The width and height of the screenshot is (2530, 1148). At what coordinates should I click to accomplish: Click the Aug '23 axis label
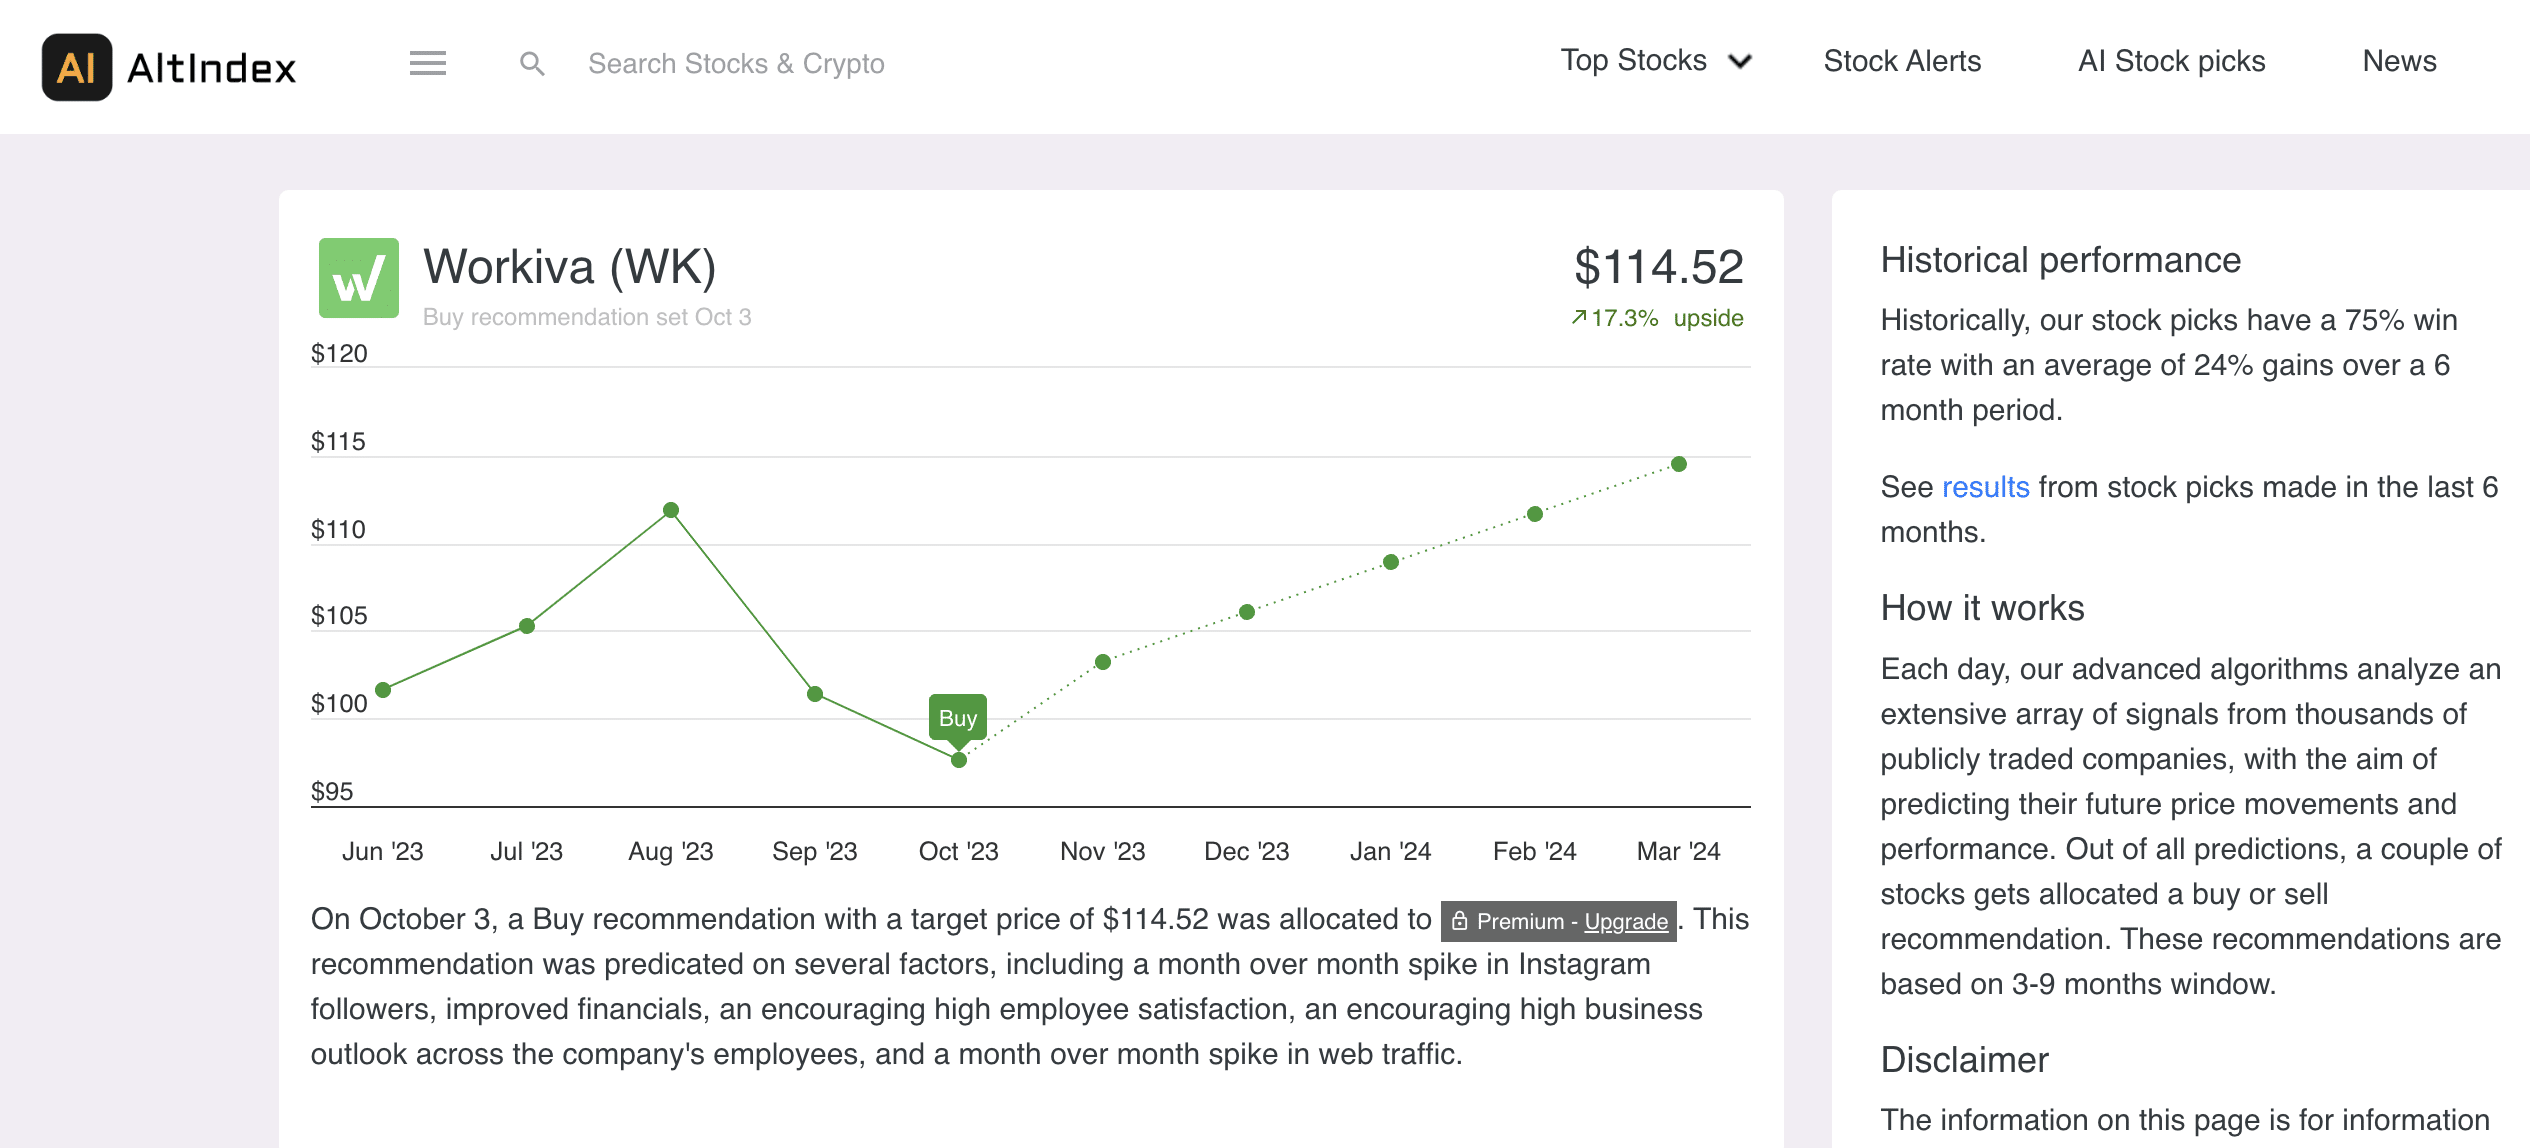coord(671,851)
